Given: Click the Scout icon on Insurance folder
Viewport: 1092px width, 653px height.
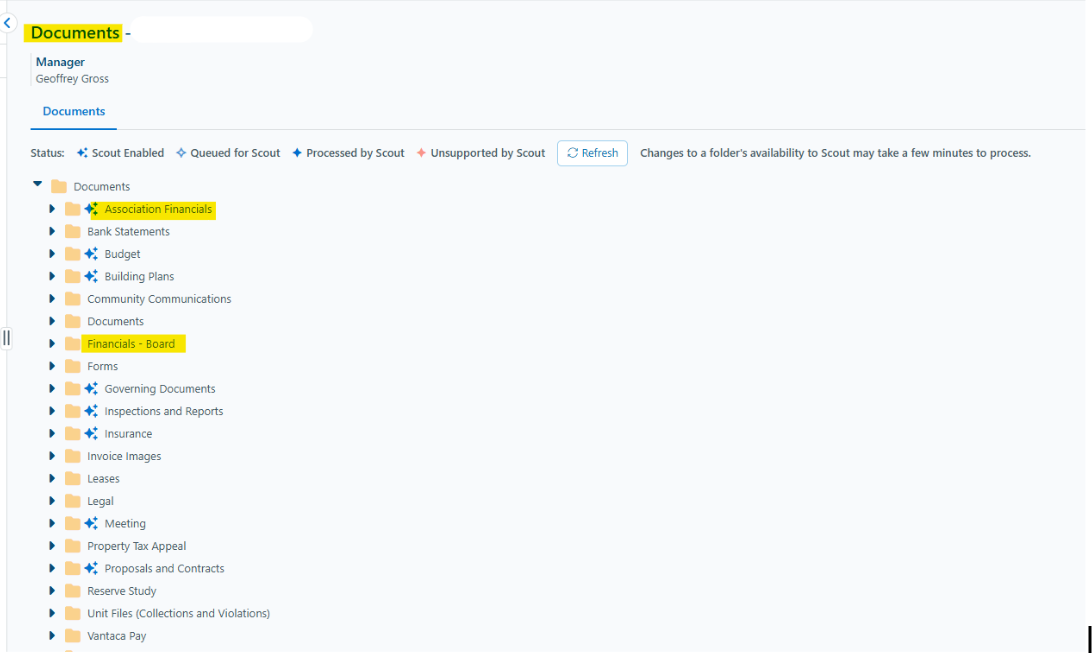Looking at the screenshot, I should point(91,434).
